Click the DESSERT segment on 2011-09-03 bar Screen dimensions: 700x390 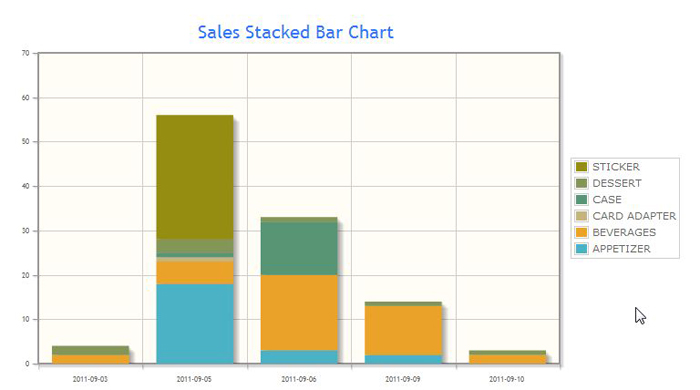tap(91, 350)
